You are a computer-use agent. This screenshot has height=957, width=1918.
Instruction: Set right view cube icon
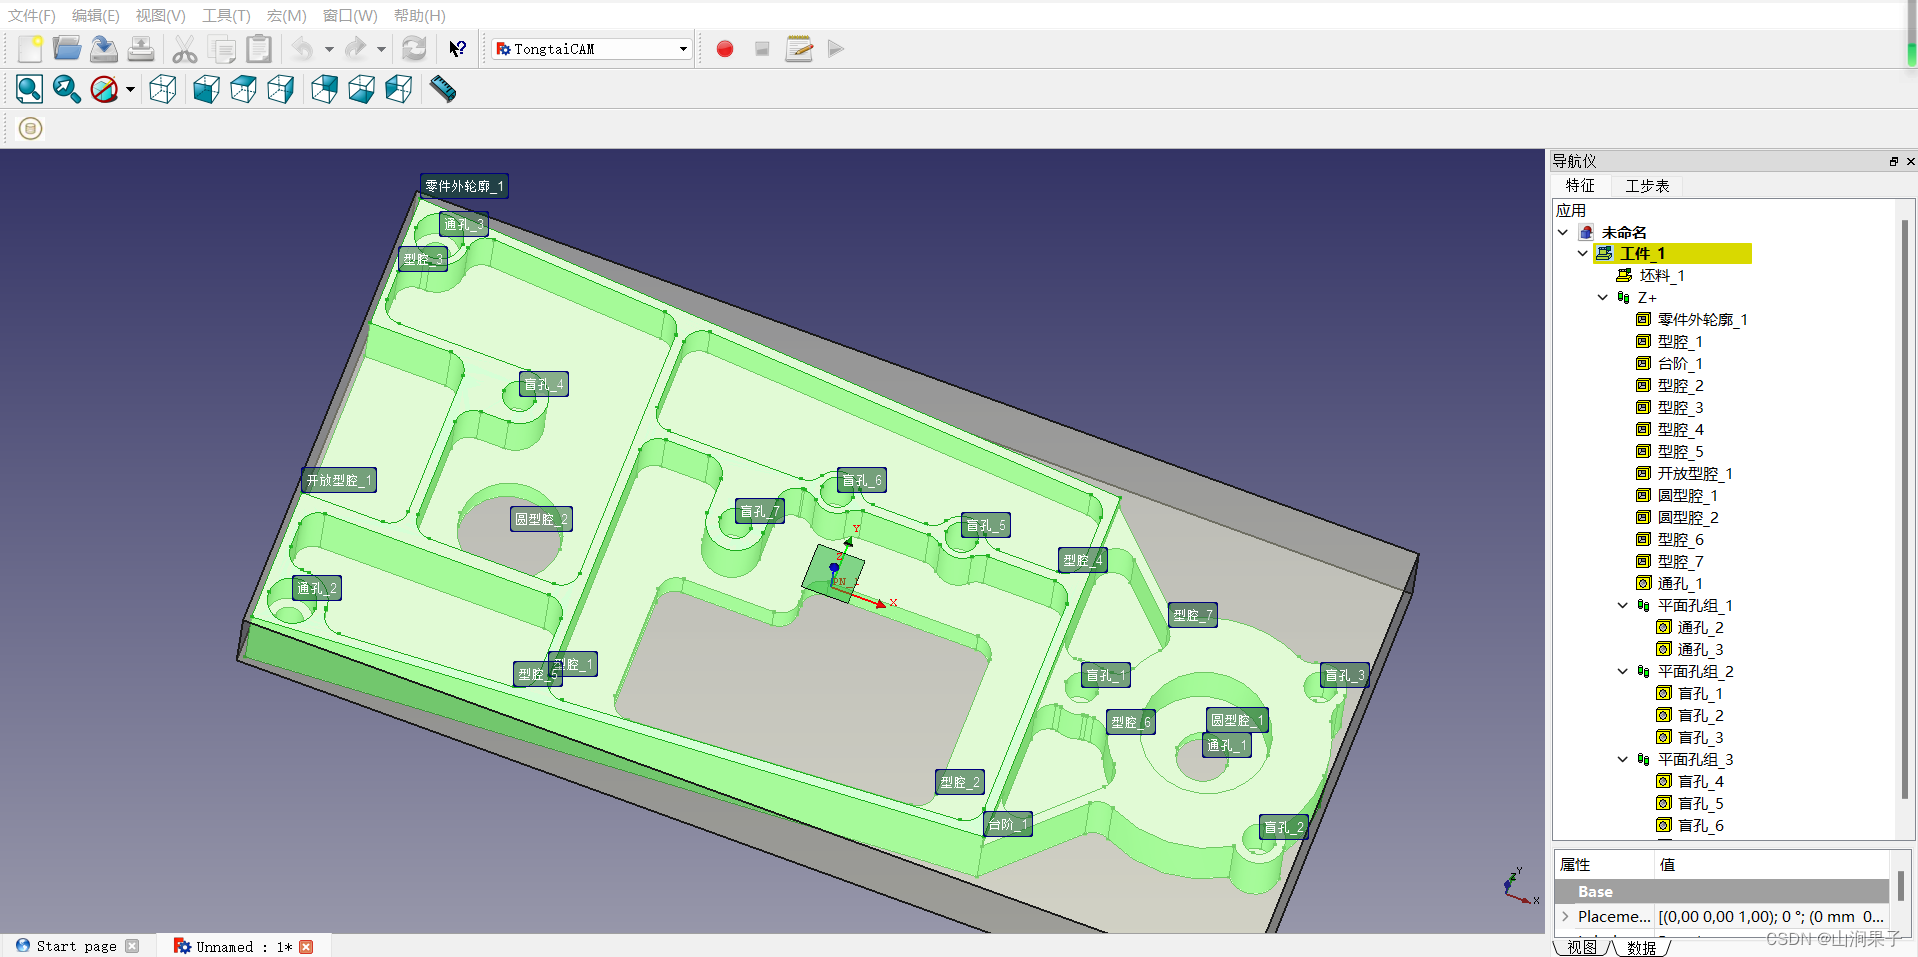(281, 89)
